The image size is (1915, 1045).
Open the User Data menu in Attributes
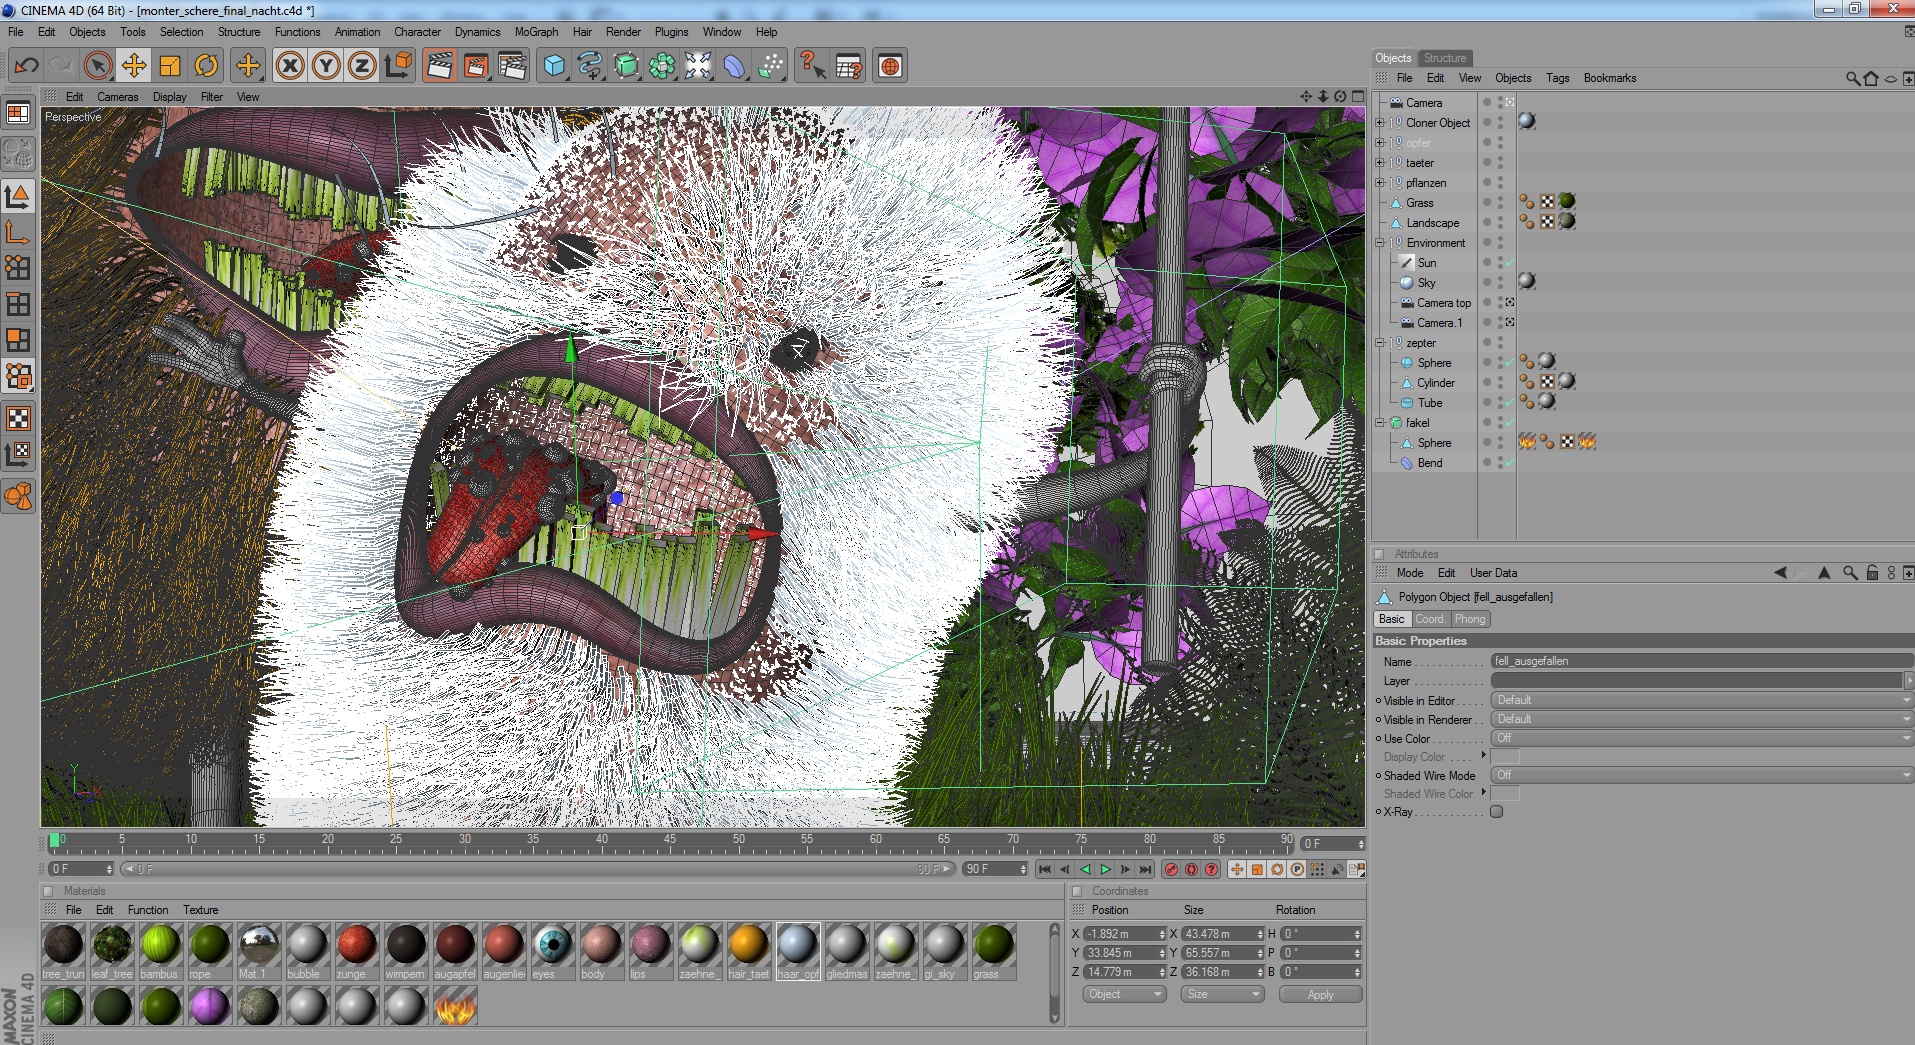[1493, 573]
